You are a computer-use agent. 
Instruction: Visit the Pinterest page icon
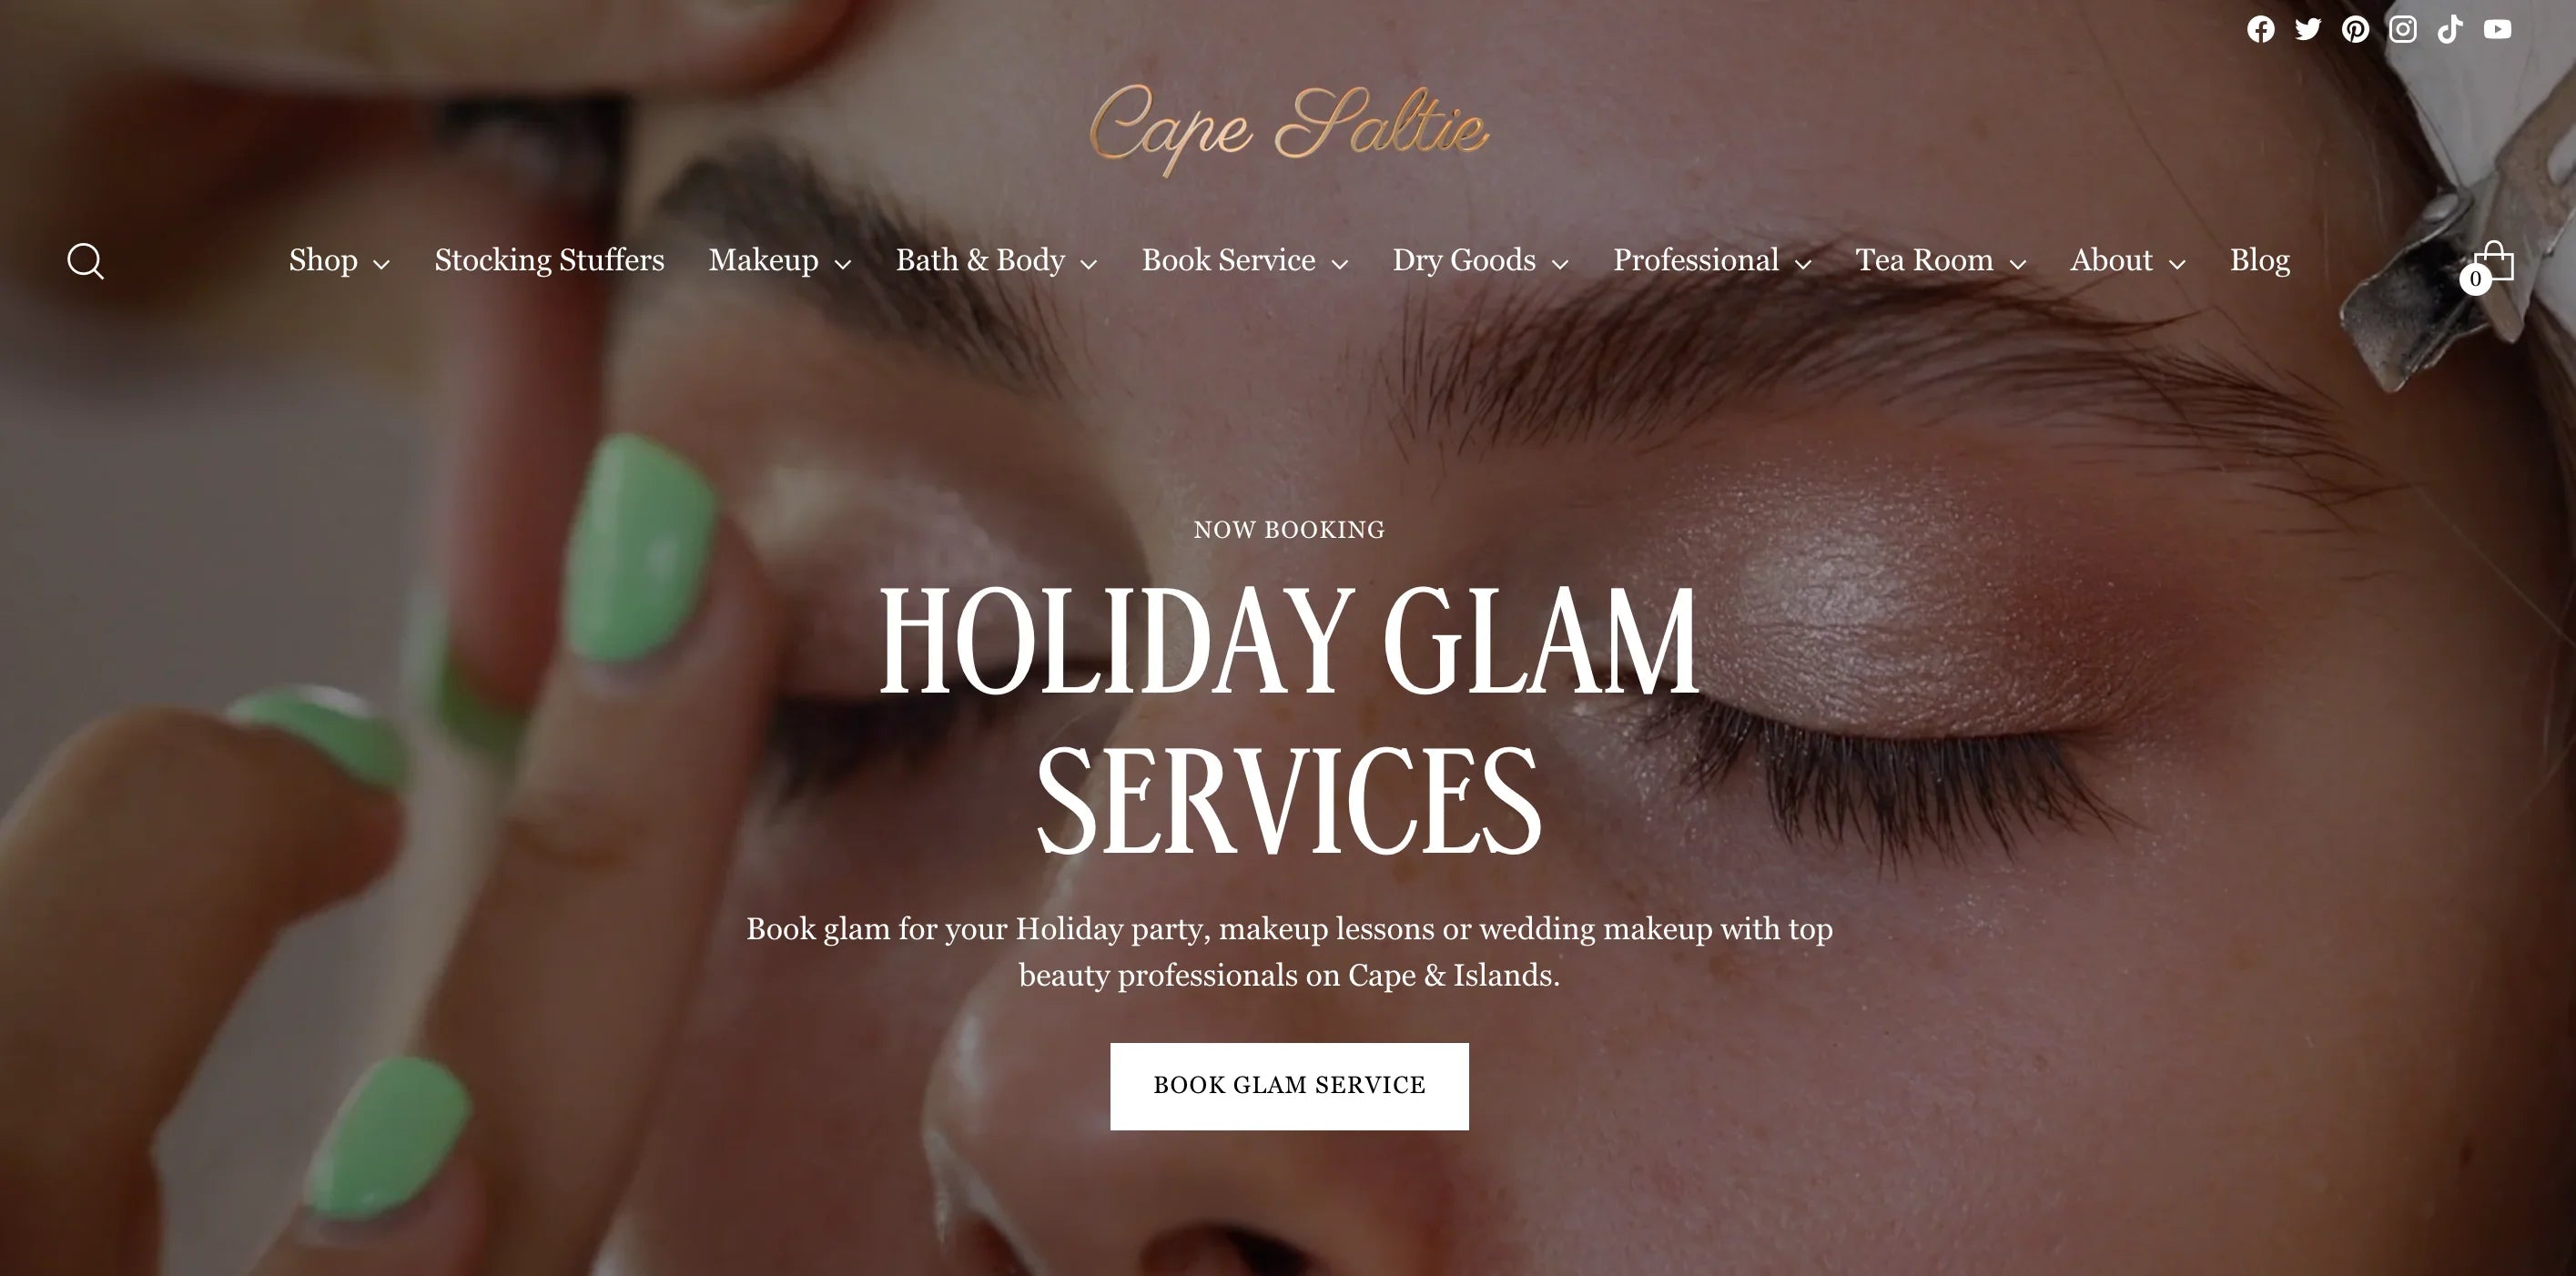pyautogui.click(x=2355, y=30)
